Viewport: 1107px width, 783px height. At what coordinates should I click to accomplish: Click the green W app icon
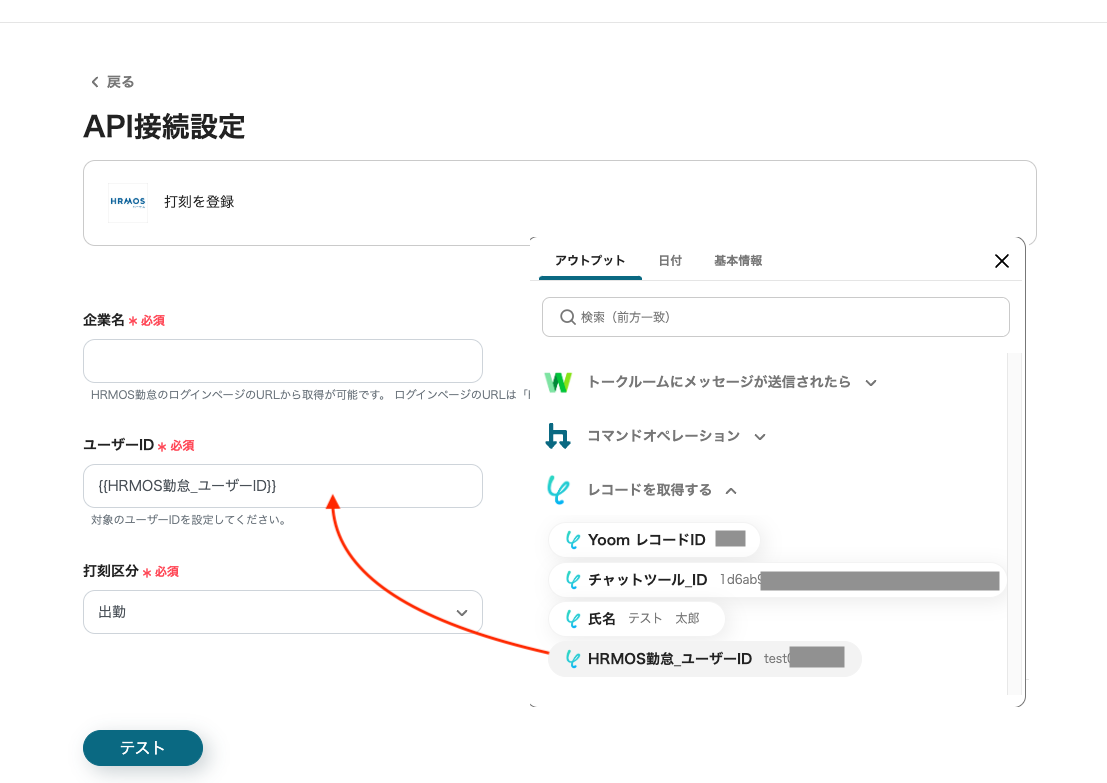(558, 382)
